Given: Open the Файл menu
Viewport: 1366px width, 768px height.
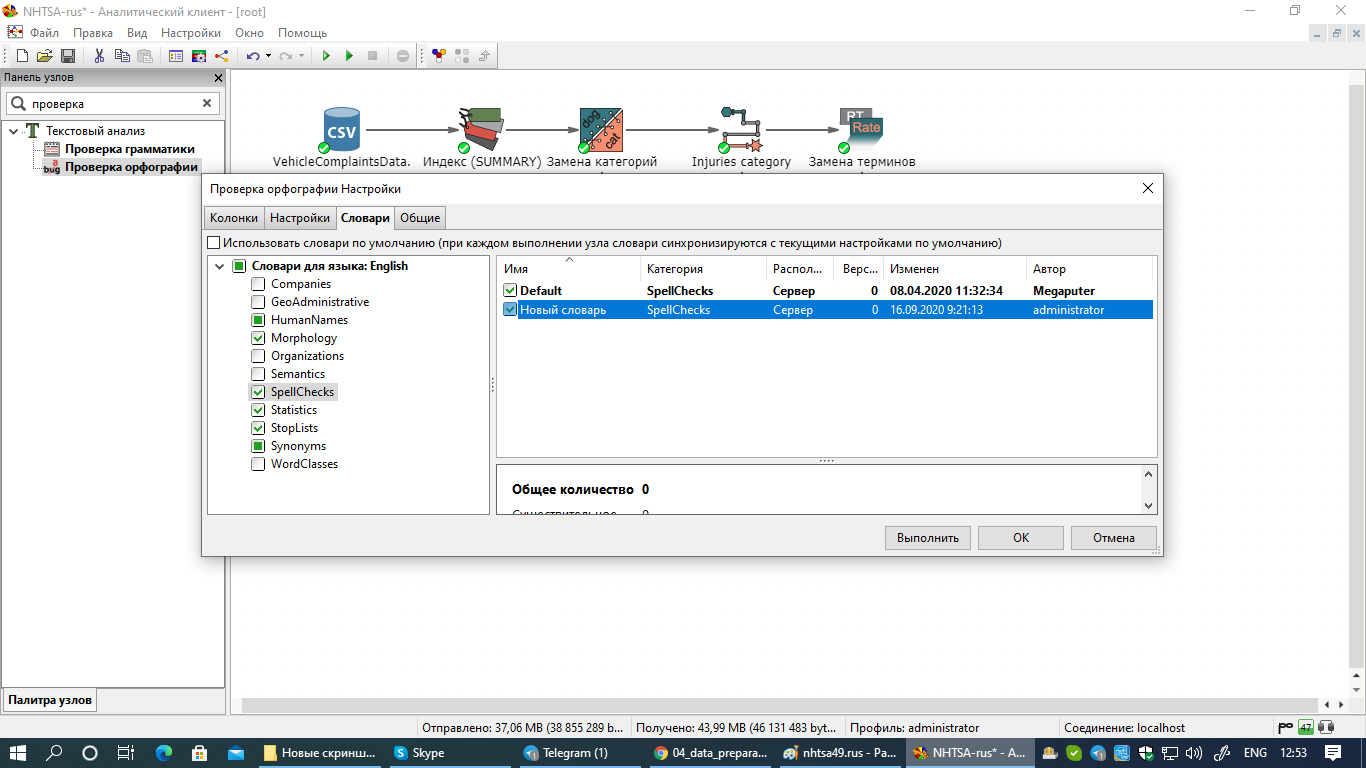Looking at the screenshot, I should 44,33.
